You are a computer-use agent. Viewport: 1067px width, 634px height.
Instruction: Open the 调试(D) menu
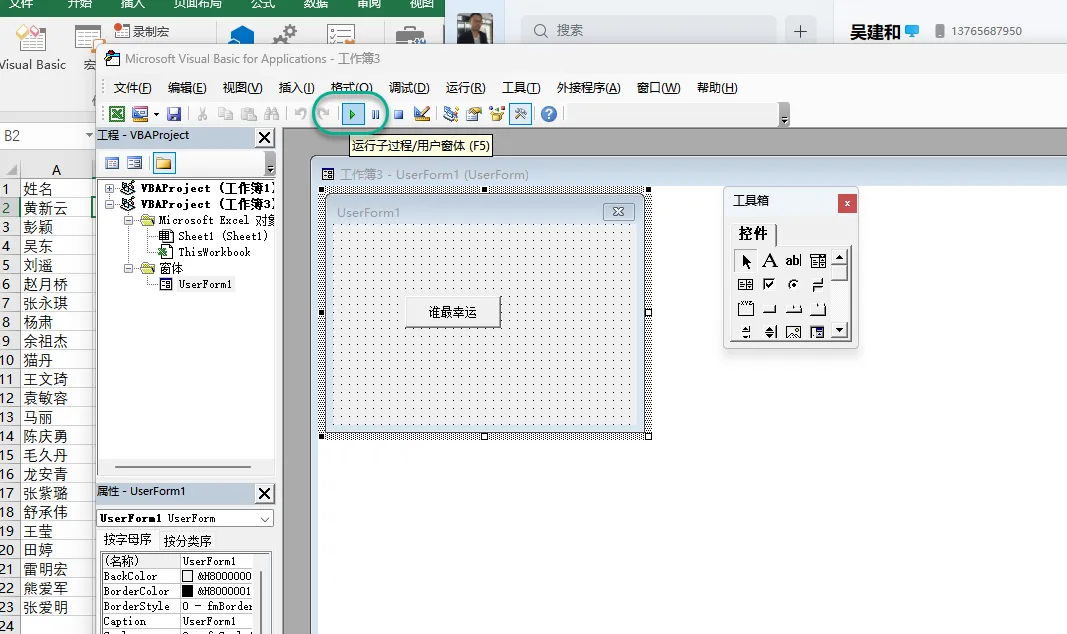coord(409,88)
